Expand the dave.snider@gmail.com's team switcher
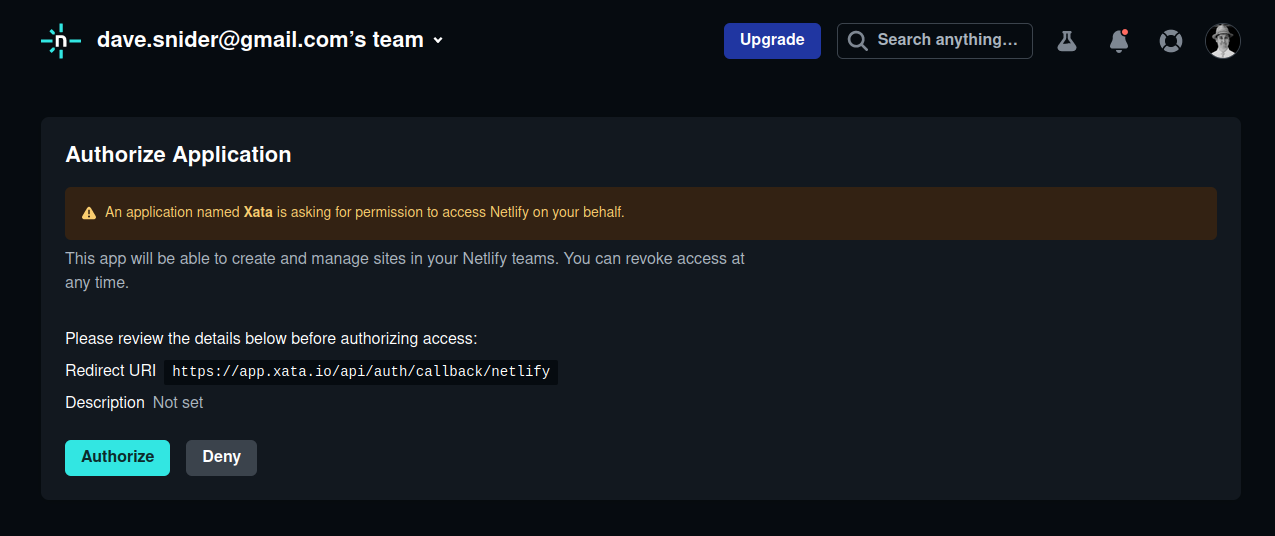 point(270,40)
